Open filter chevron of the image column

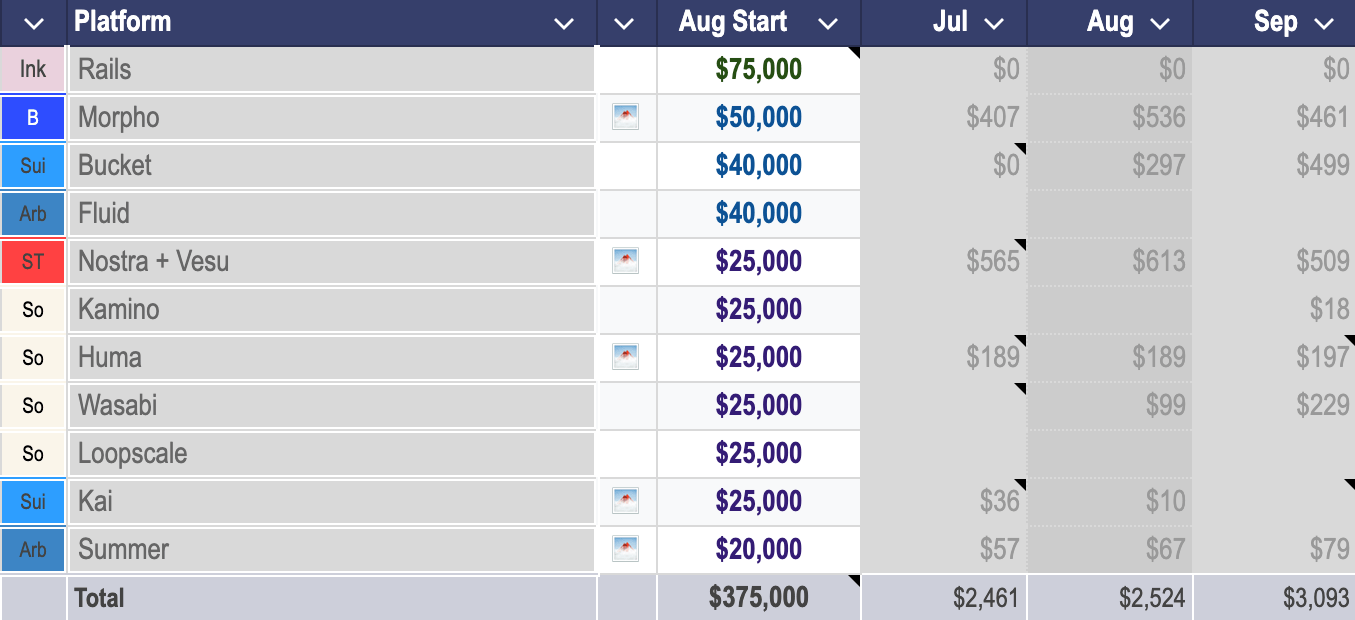[x=625, y=23]
